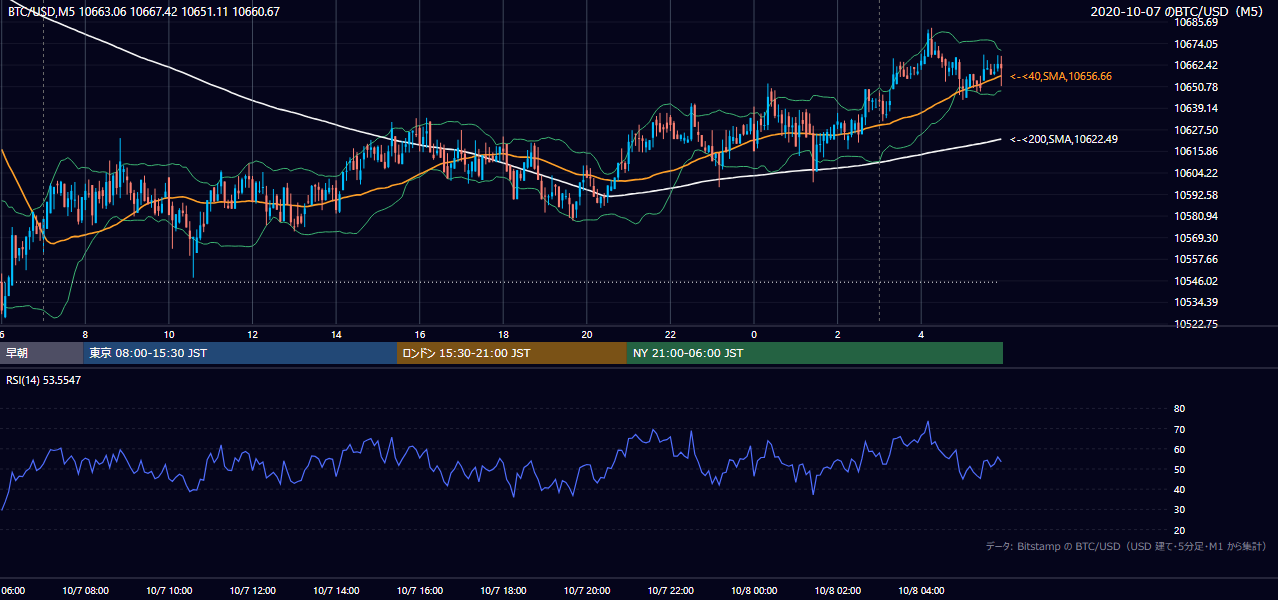Click the 10/7 10:00 time axis label
The height and width of the screenshot is (600, 1278).
169,591
